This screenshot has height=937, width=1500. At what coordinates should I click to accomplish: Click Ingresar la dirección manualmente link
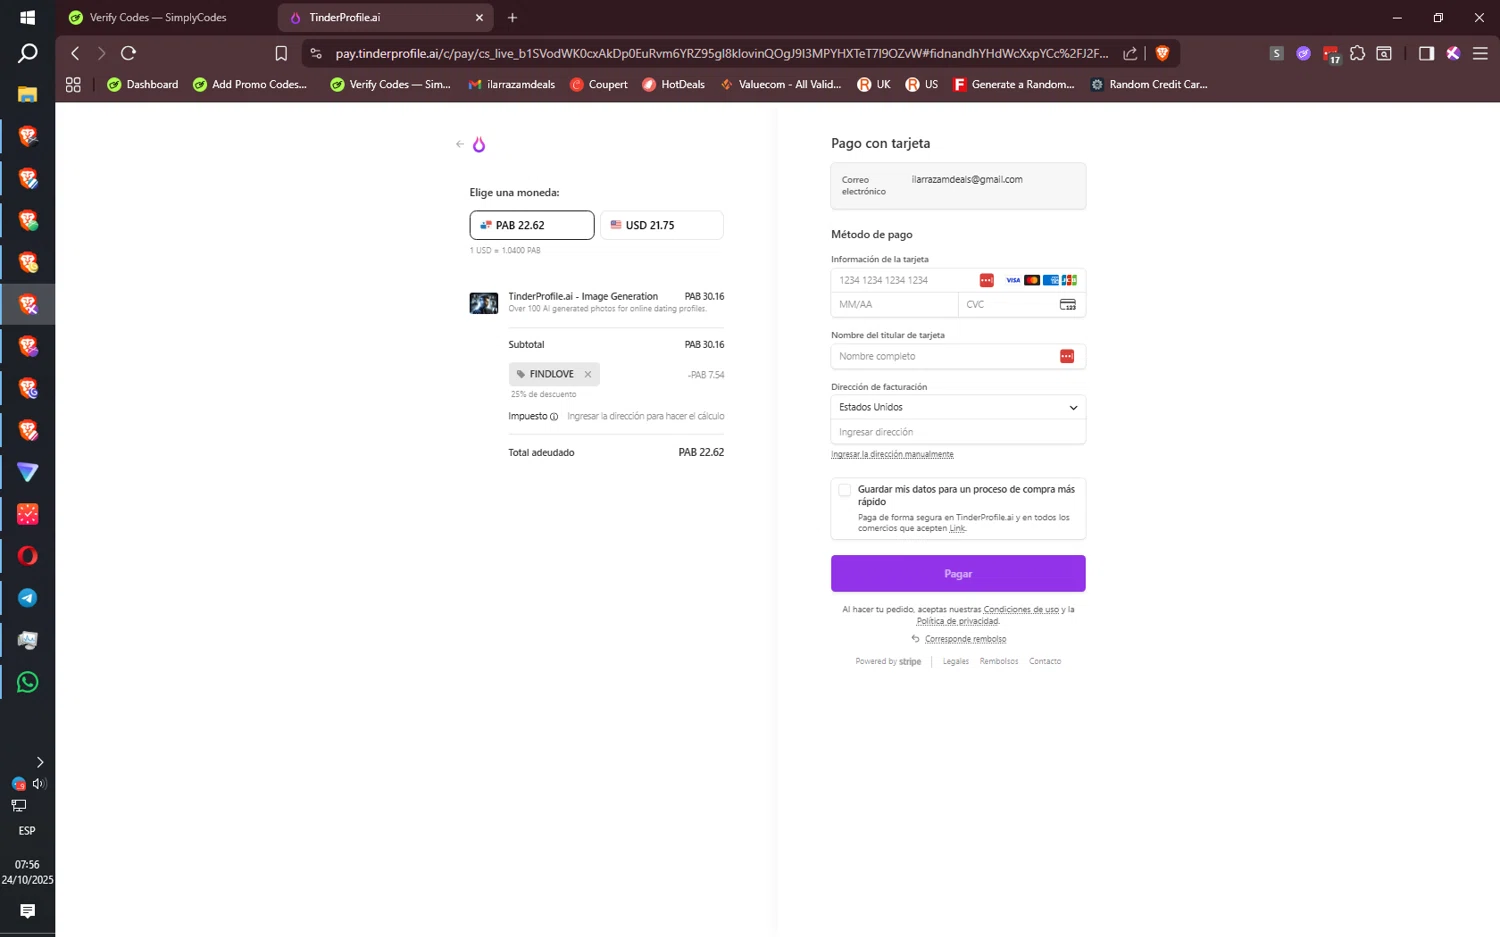click(892, 455)
